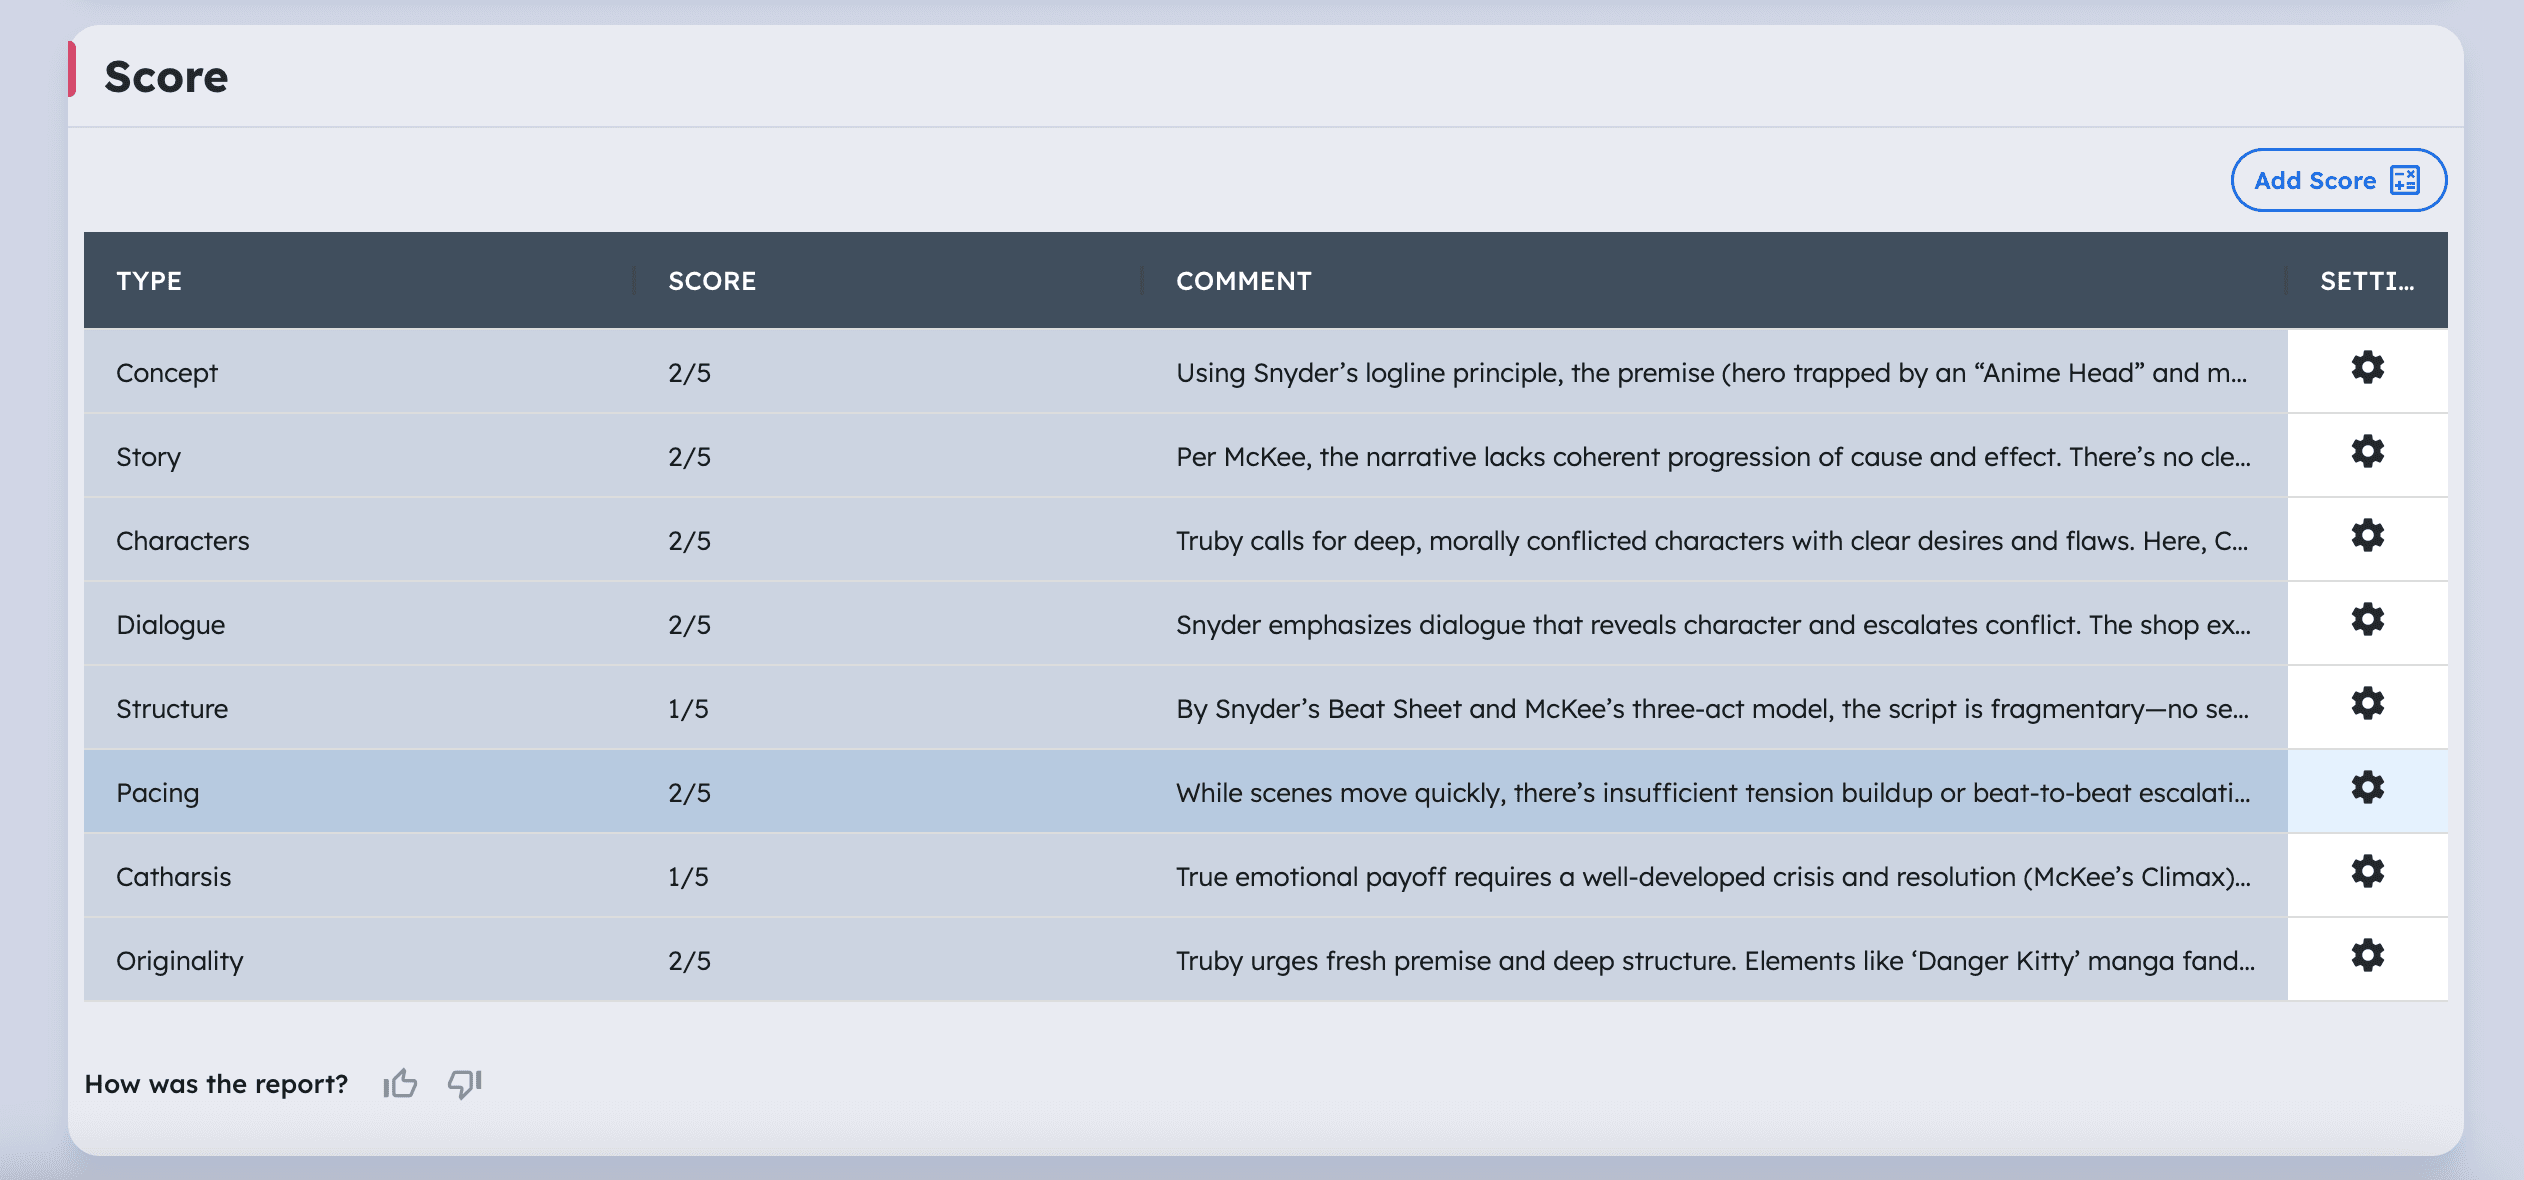This screenshot has width=2524, height=1180.
Task: Select the Pacing row
Action: 158,793
